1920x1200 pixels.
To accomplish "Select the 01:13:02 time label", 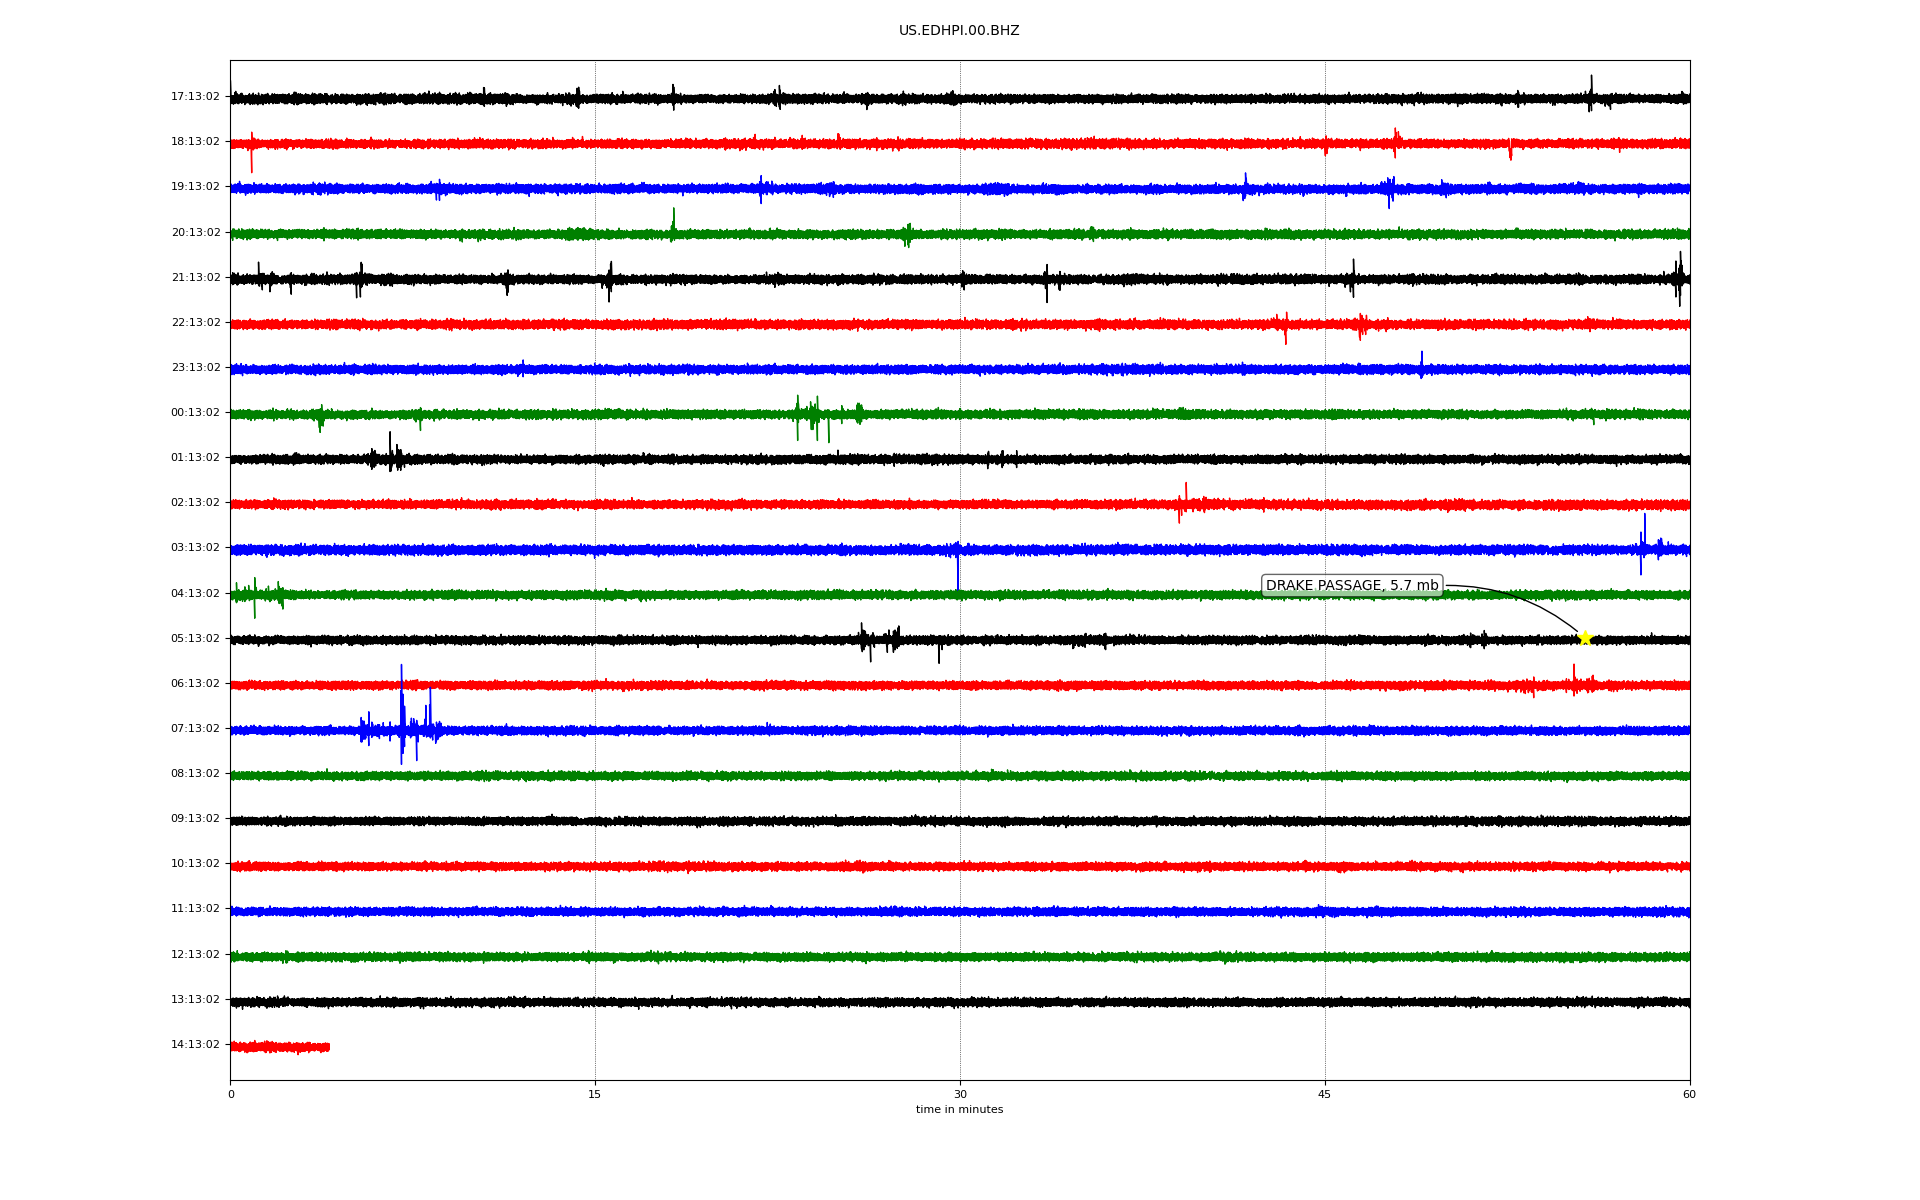I will click(195, 458).
